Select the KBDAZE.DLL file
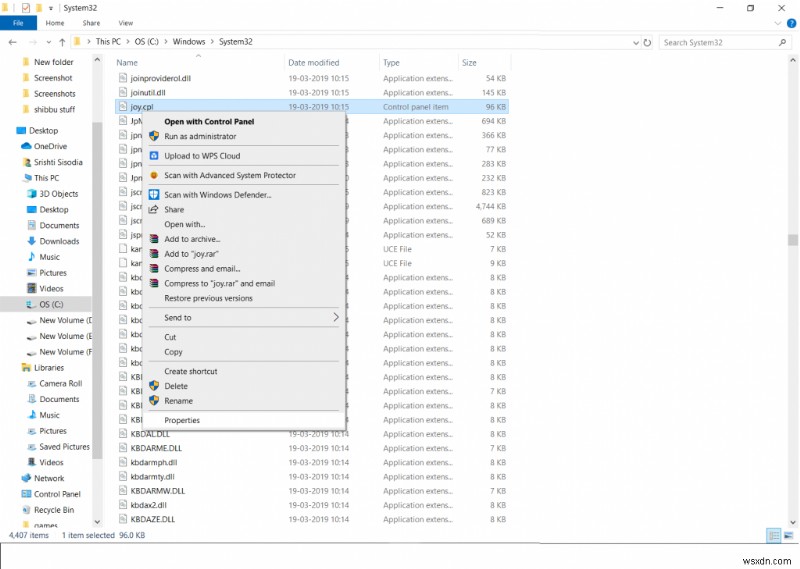Image resolution: width=800 pixels, height=569 pixels. pos(153,519)
